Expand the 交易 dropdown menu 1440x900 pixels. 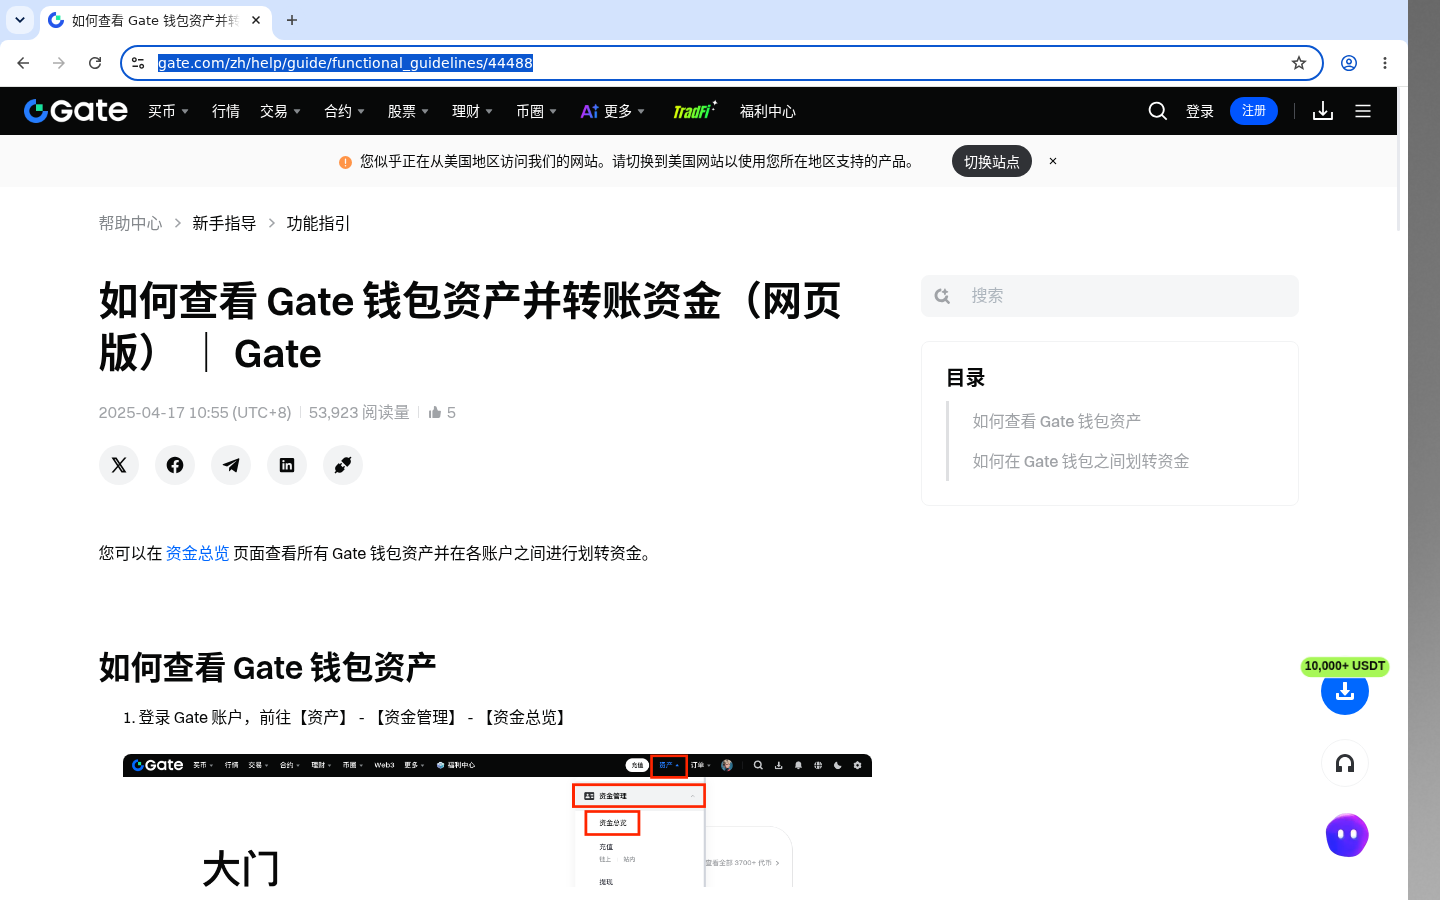click(x=280, y=111)
